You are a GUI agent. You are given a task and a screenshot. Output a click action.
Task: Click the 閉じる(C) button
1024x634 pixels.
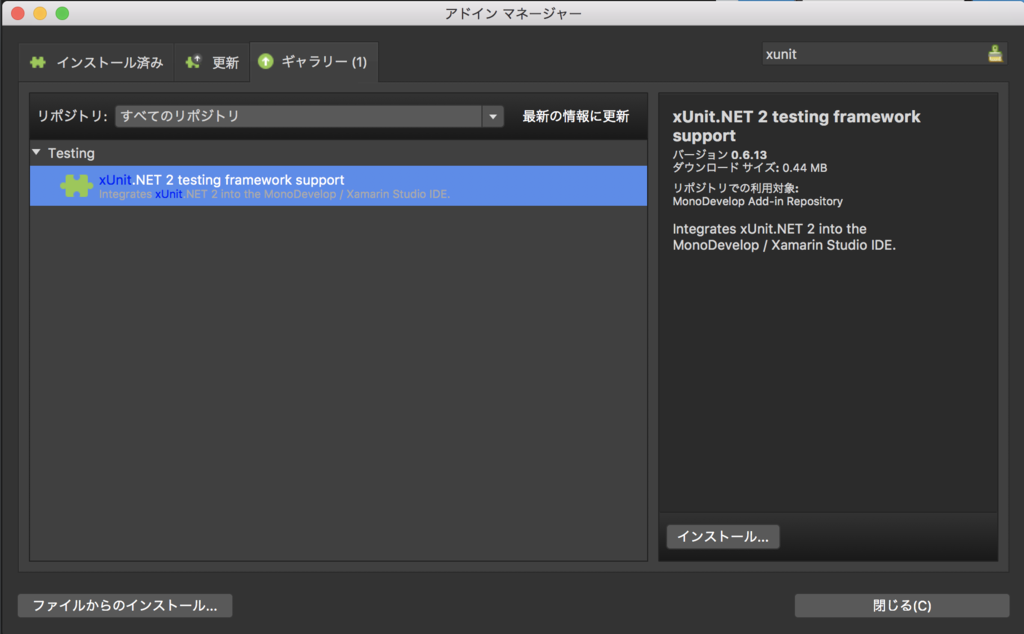pos(902,605)
